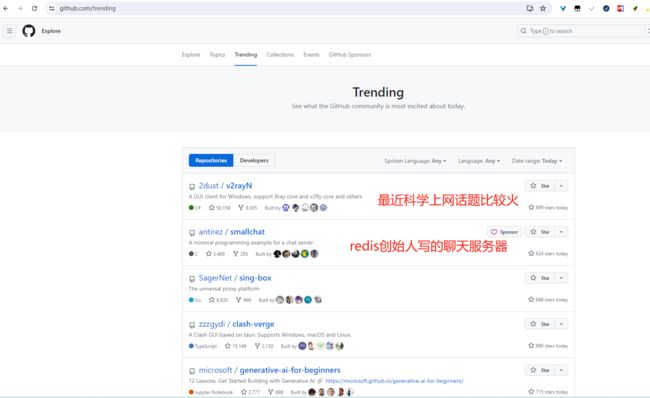
Task: Open the zzzgydi / clash-verge repository
Action: coord(236,324)
